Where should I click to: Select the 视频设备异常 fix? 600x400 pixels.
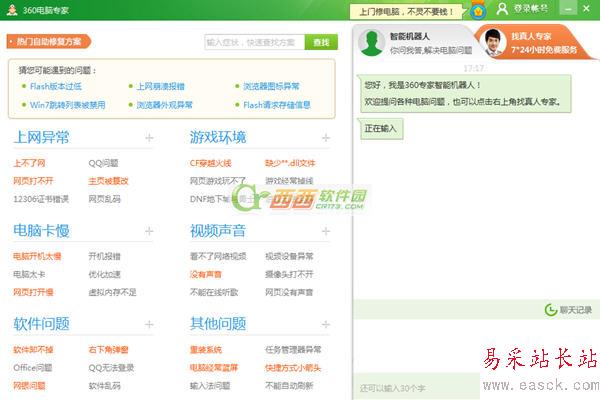(289, 256)
